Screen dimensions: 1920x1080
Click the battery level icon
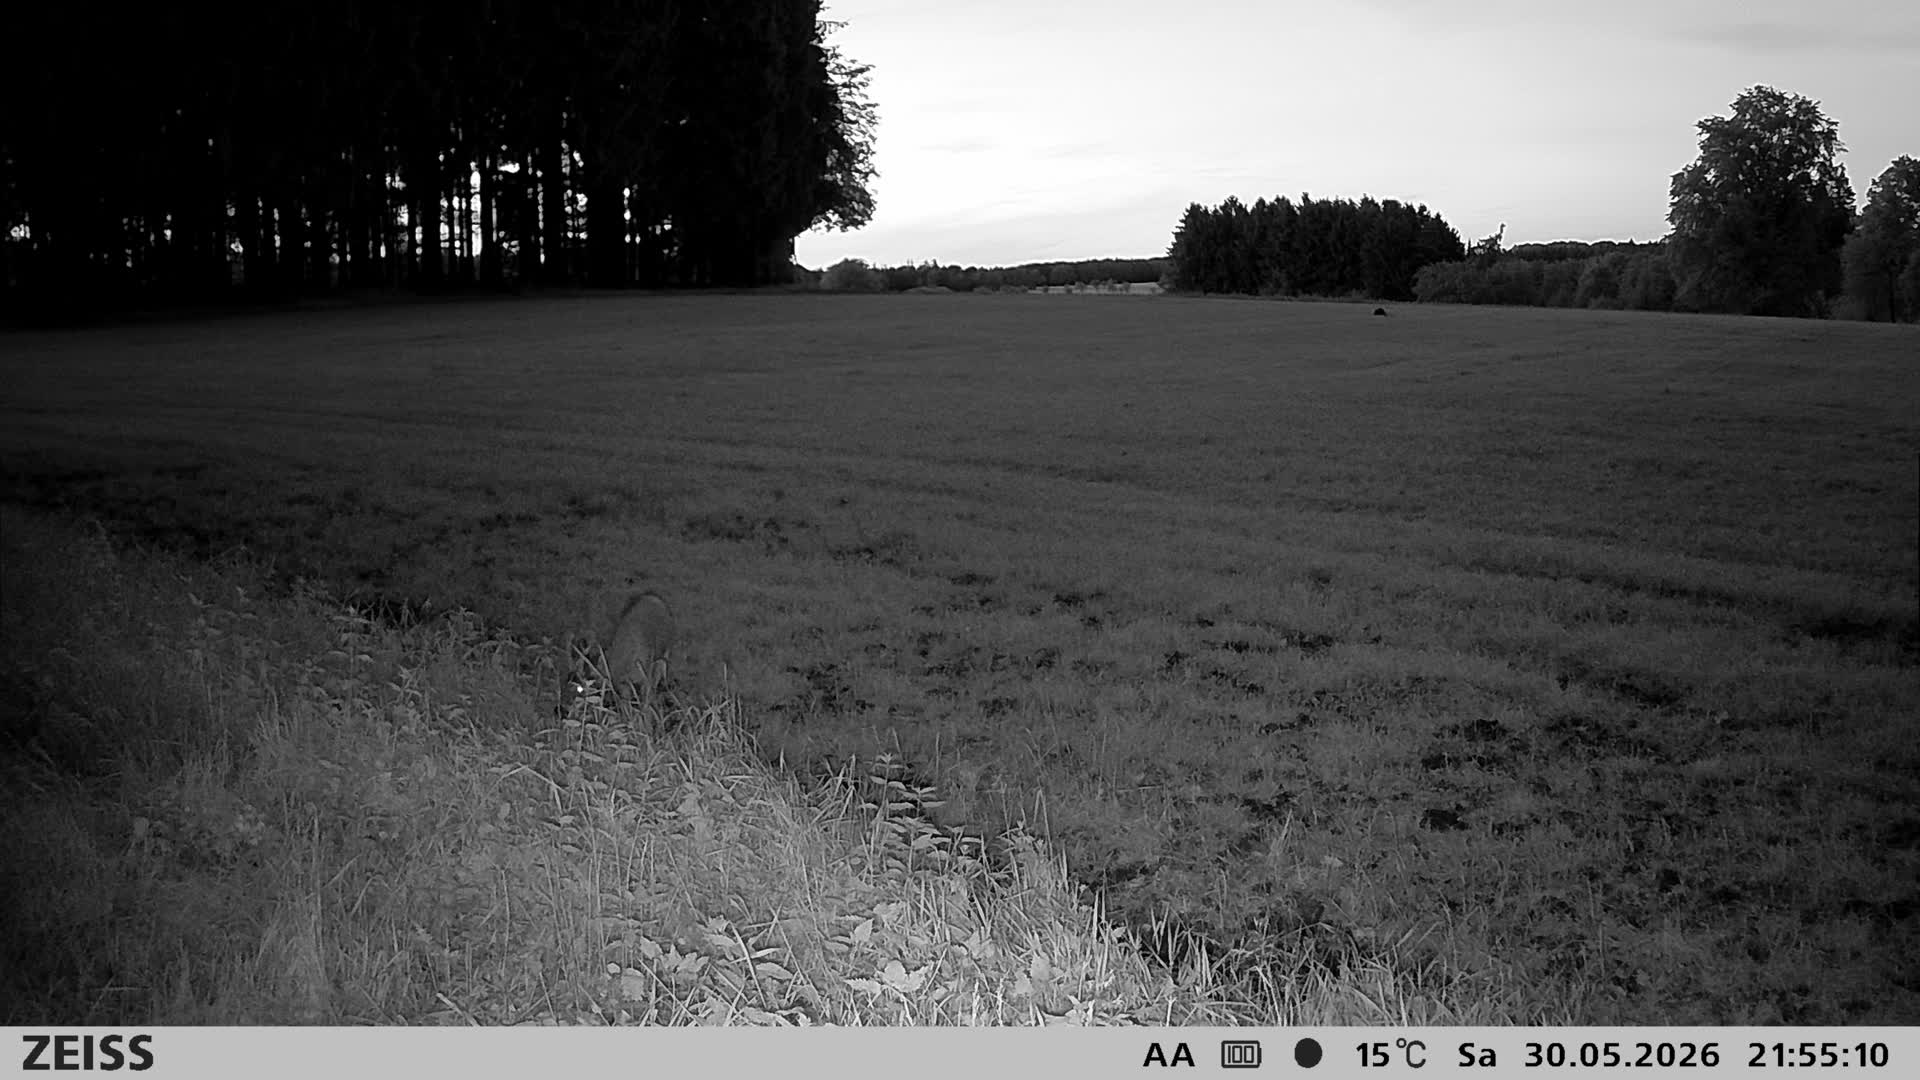tap(1241, 1055)
